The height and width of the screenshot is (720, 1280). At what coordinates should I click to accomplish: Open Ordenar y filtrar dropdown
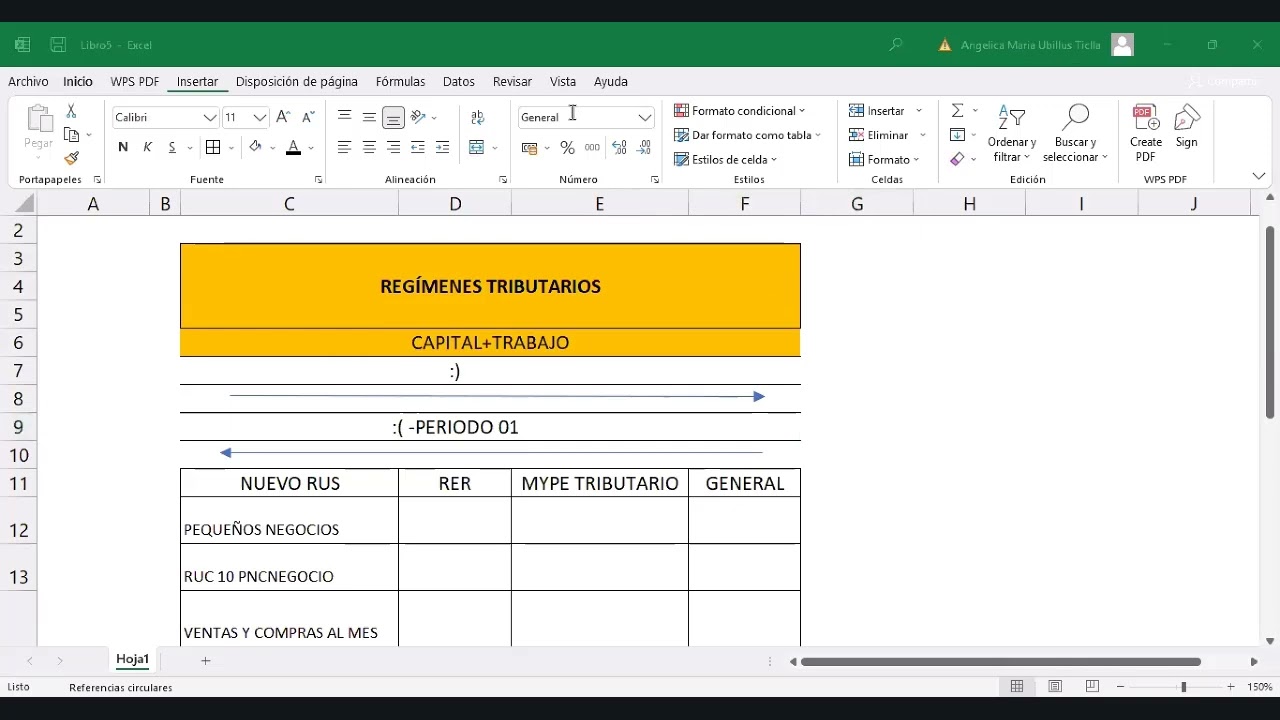[1012, 133]
